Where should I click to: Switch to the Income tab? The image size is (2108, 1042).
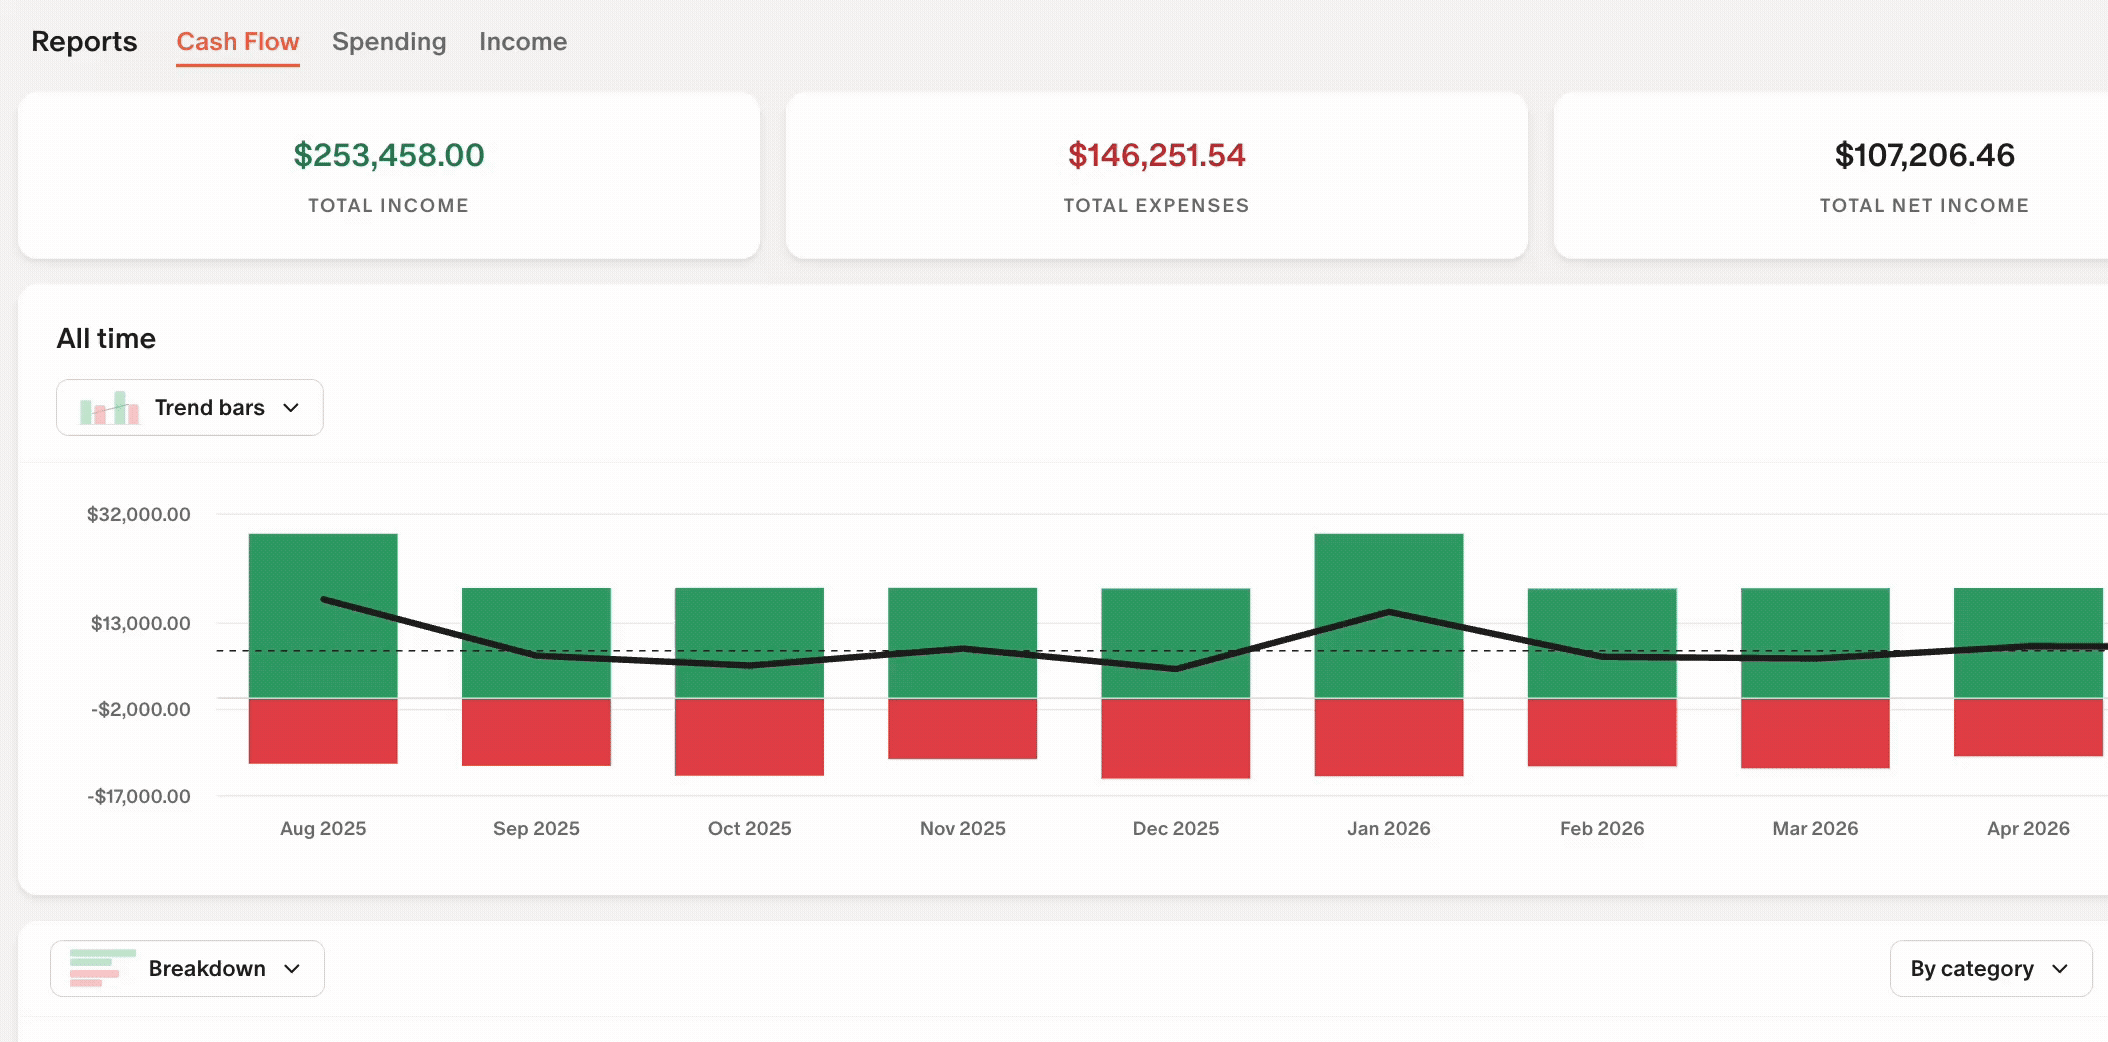point(523,42)
